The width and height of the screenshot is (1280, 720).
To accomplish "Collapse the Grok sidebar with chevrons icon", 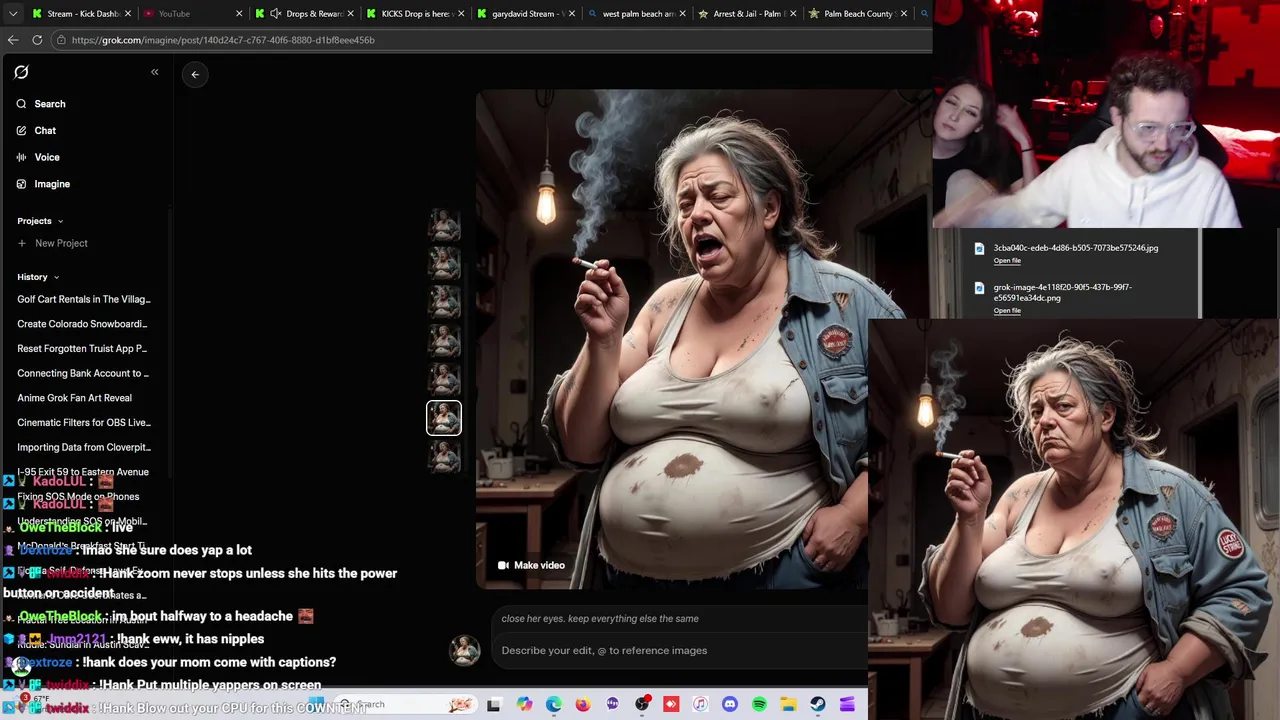I will 155,72.
